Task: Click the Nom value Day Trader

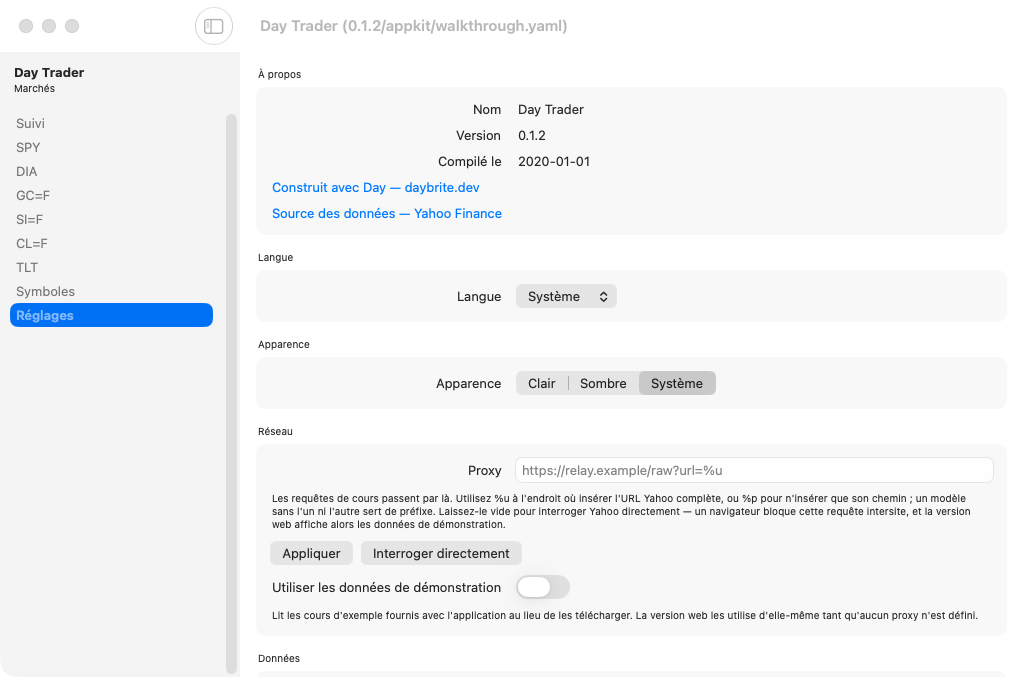Action: (551, 110)
